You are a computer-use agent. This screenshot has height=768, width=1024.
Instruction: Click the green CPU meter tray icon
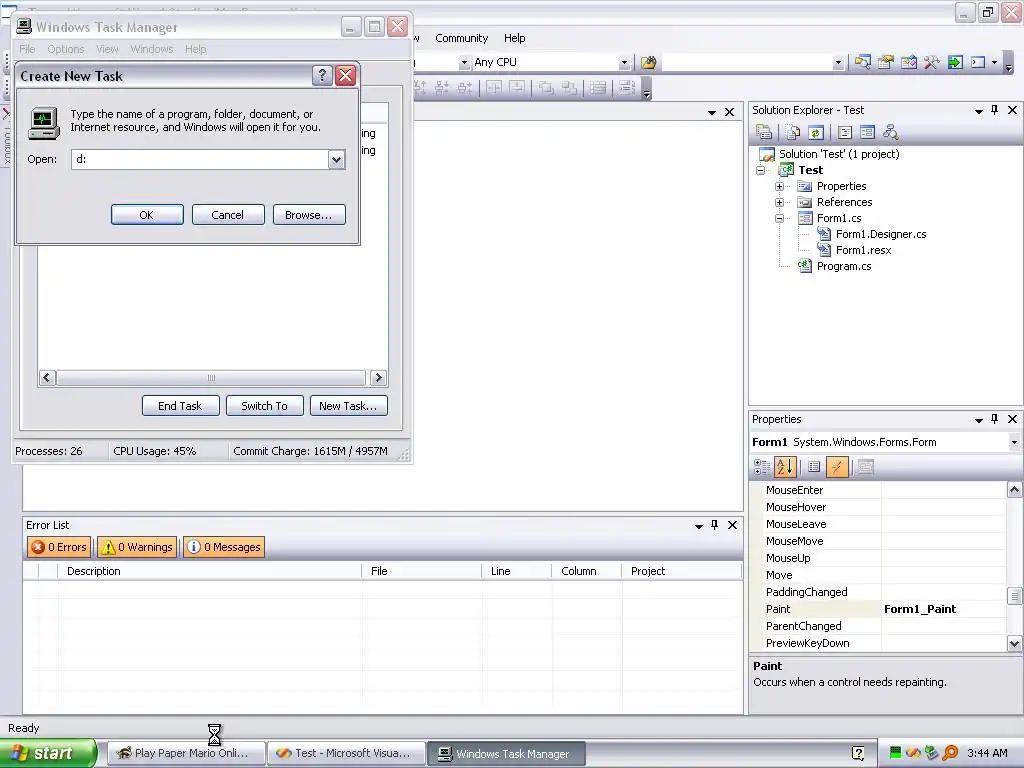[x=895, y=753]
